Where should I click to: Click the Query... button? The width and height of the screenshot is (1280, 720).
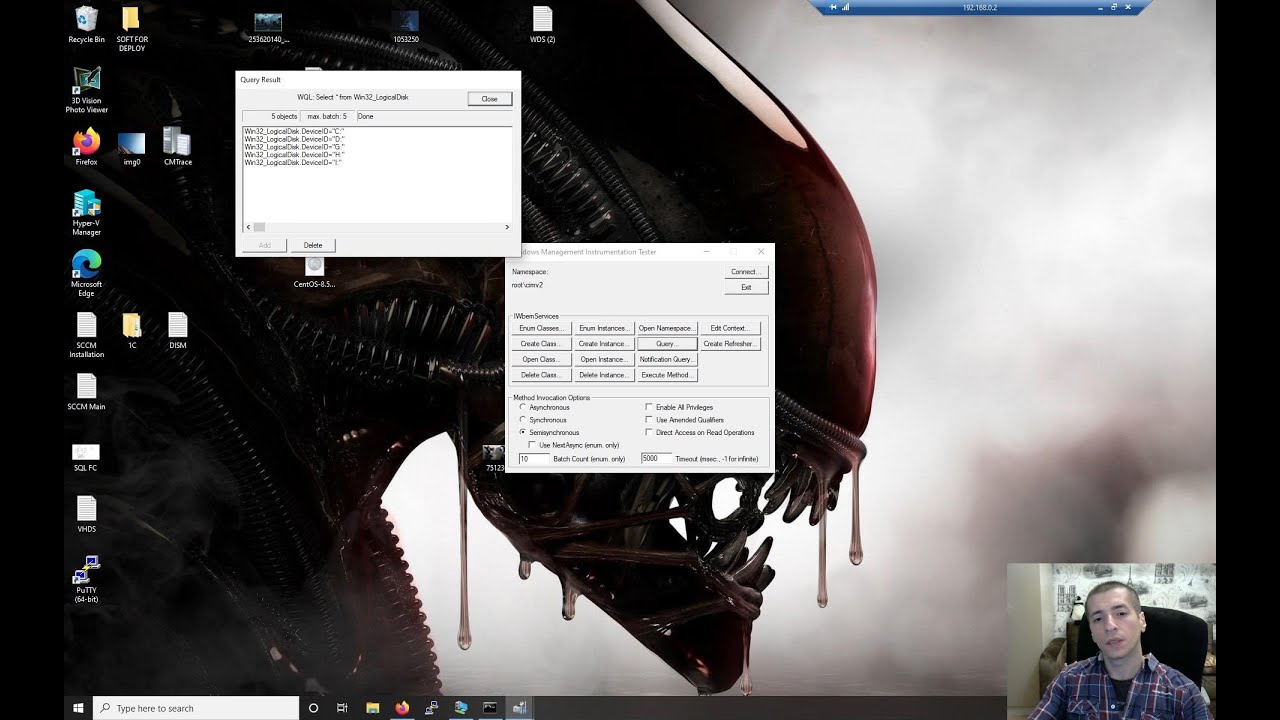point(666,344)
